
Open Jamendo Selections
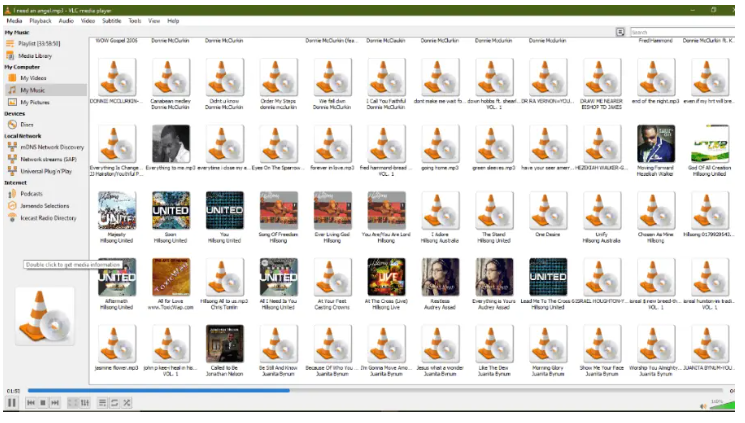pos(46,206)
